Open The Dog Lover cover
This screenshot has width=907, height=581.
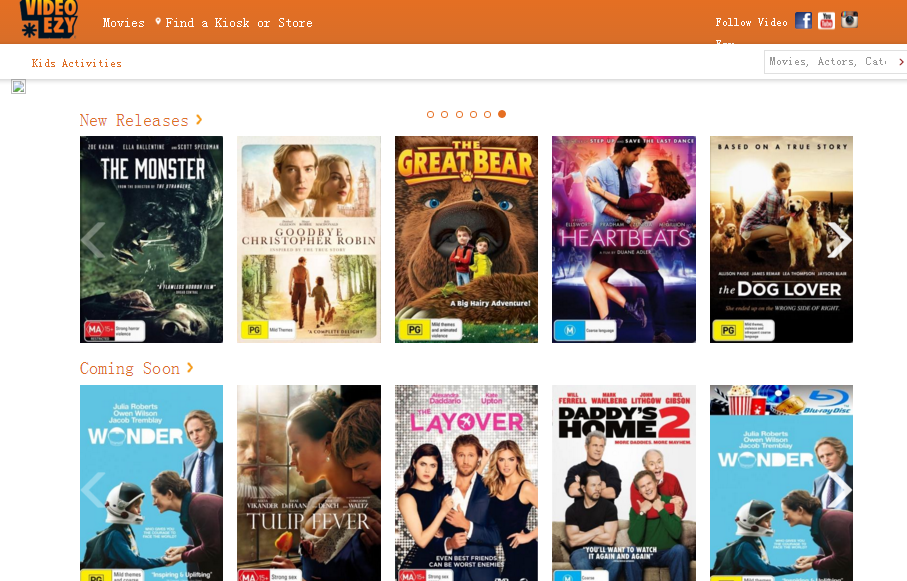(781, 240)
